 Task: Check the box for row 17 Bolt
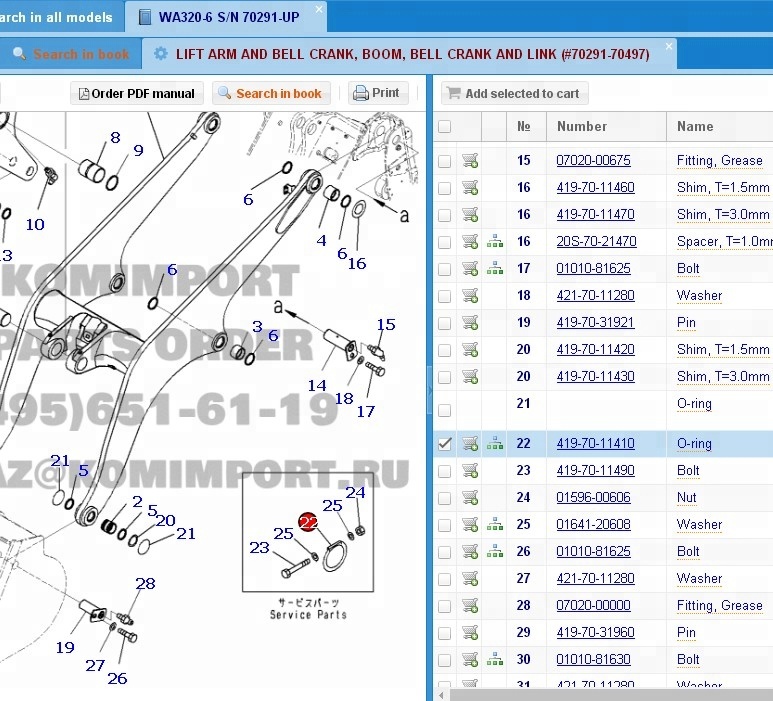tap(444, 269)
